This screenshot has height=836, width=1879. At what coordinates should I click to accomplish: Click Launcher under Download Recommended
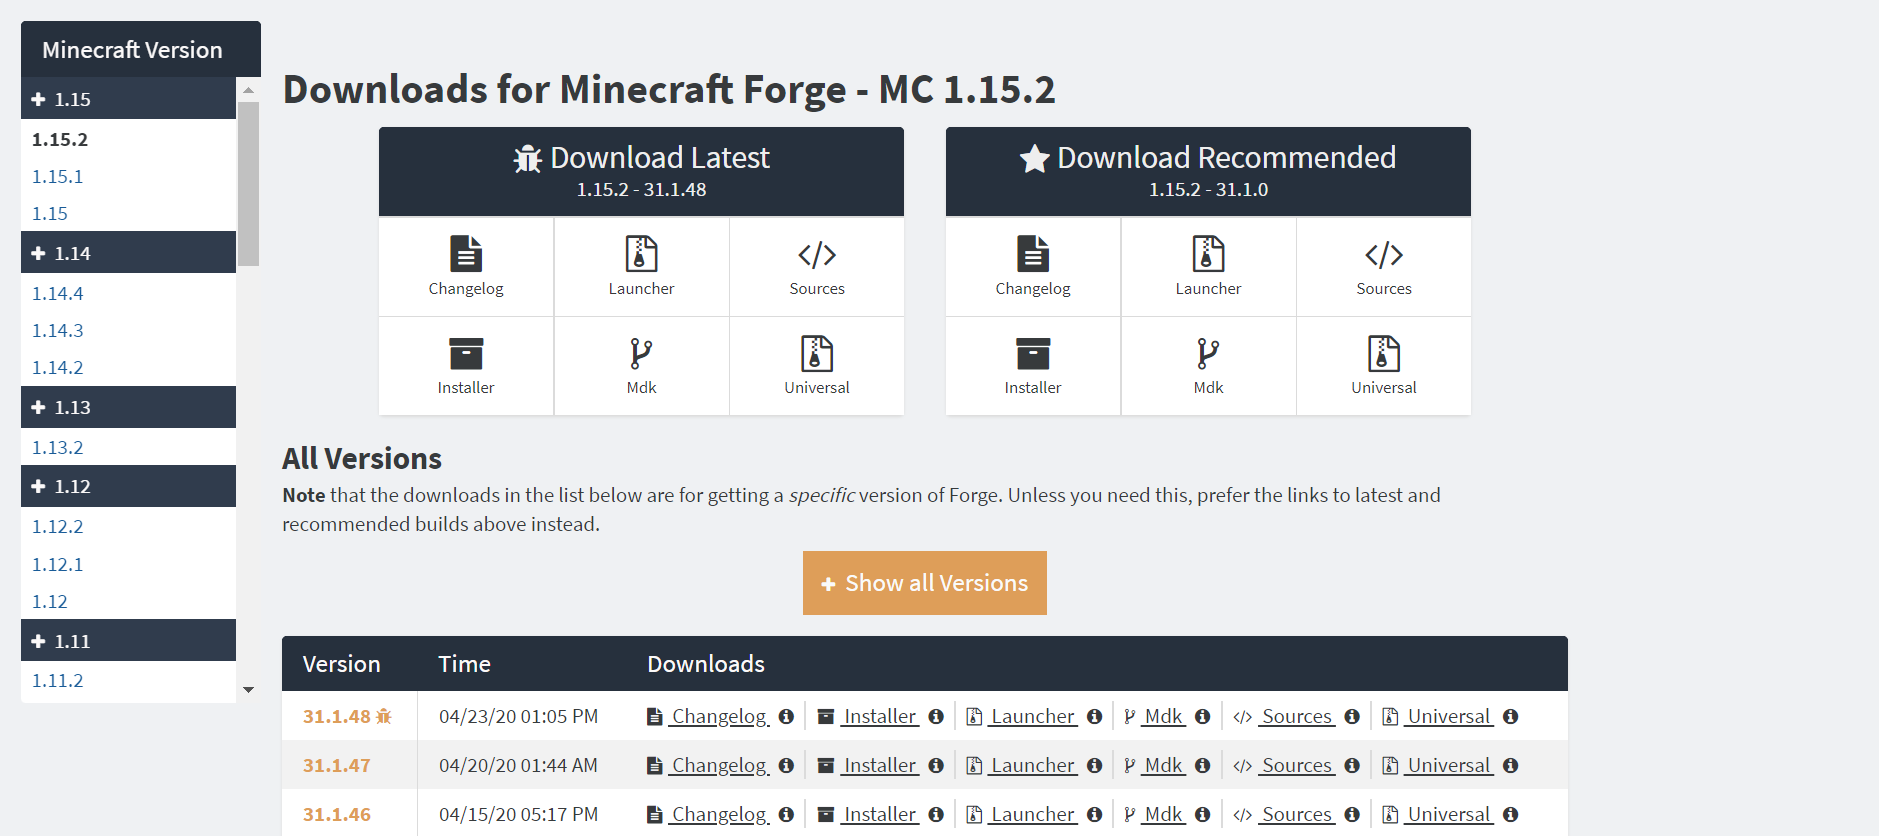(1208, 267)
